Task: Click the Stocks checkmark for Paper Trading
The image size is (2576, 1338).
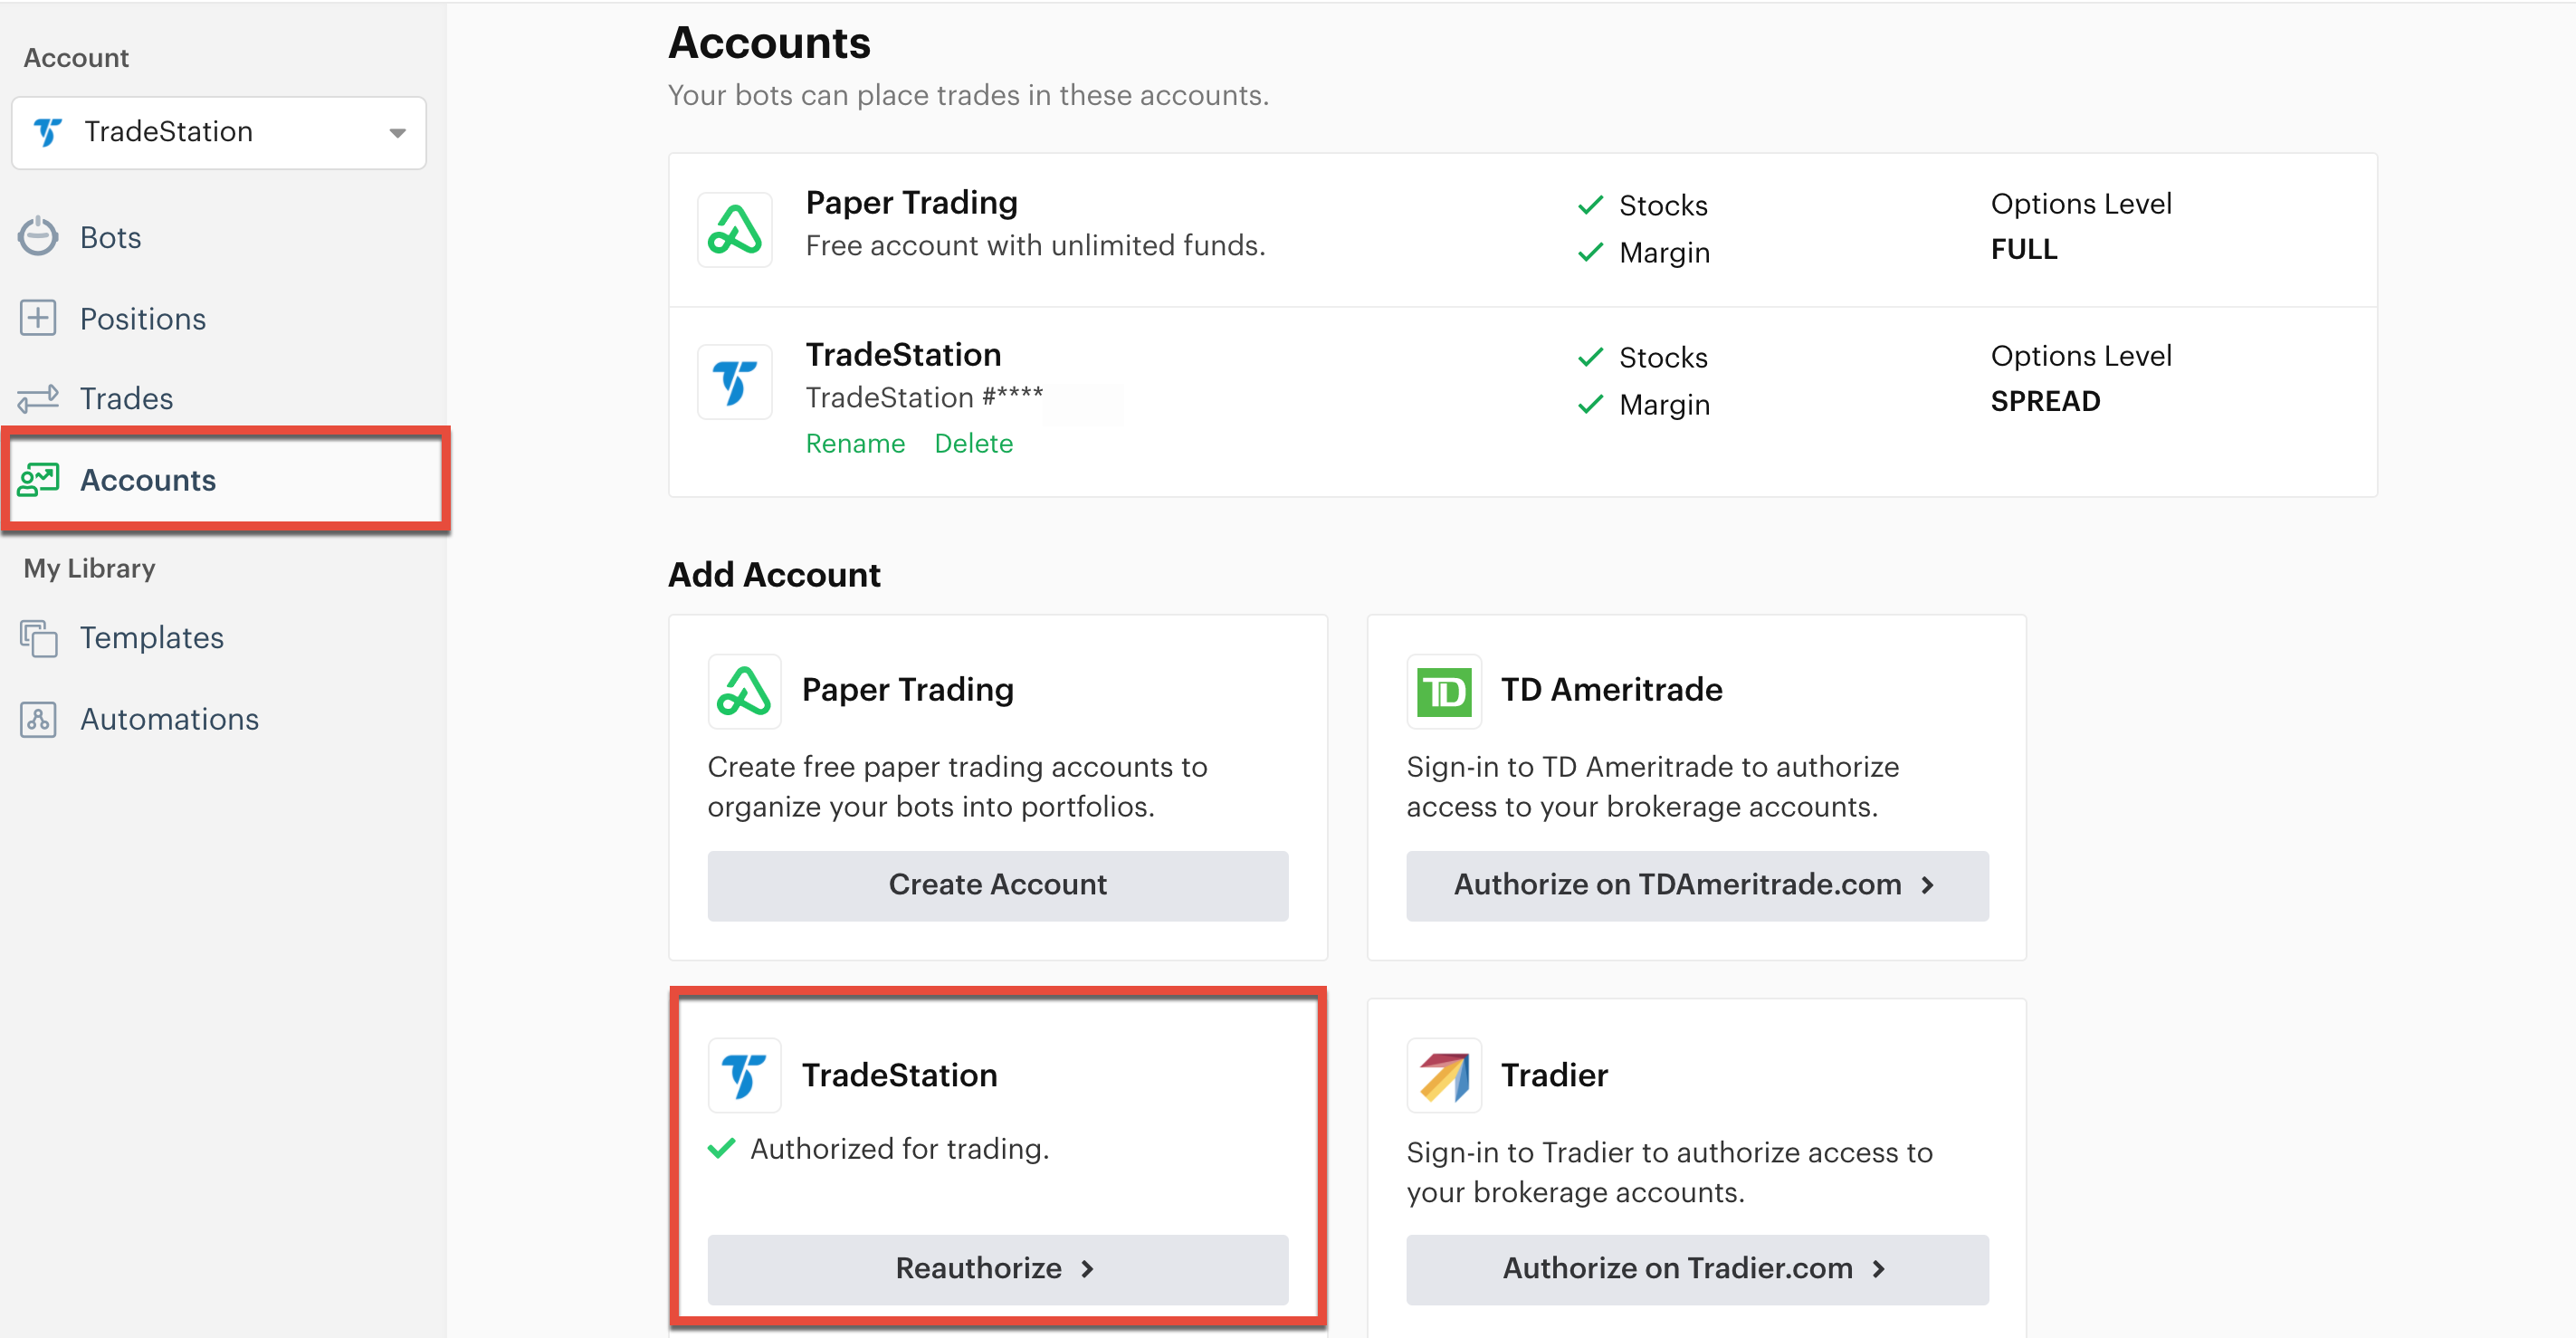Action: 1589,204
